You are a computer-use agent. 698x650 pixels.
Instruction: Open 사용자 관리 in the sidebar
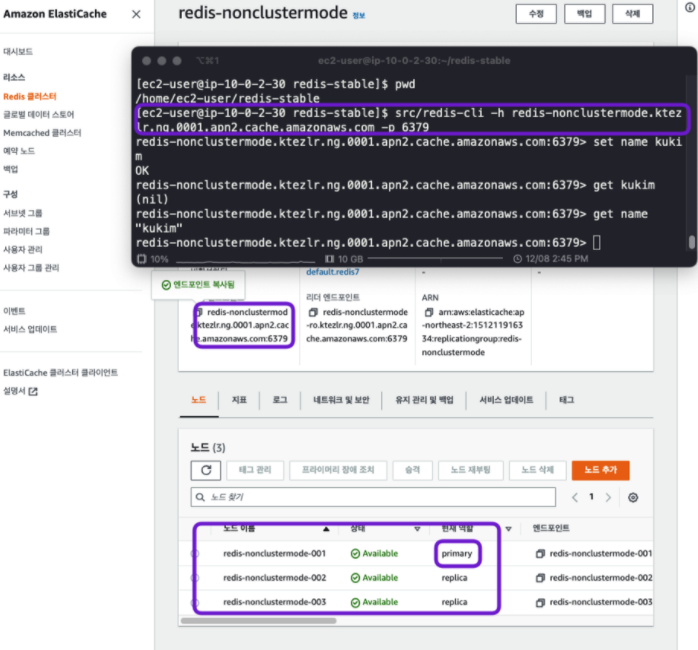pyautogui.click(x=23, y=250)
